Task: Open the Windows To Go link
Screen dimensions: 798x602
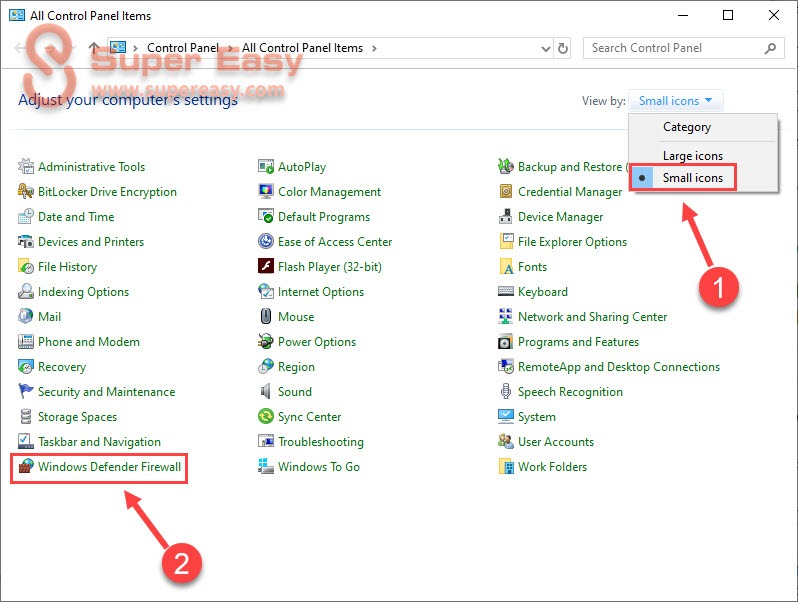Action: (x=319, y=467)
